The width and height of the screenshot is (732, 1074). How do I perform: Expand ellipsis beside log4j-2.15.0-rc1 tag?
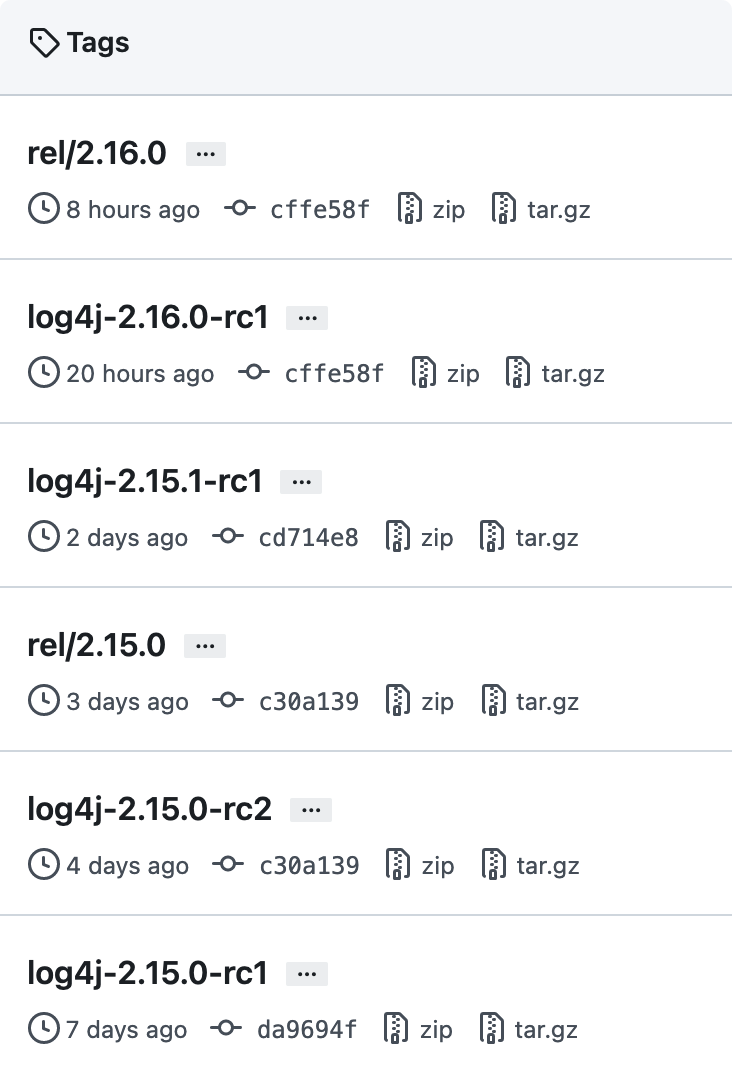click(x=307, y=974)
